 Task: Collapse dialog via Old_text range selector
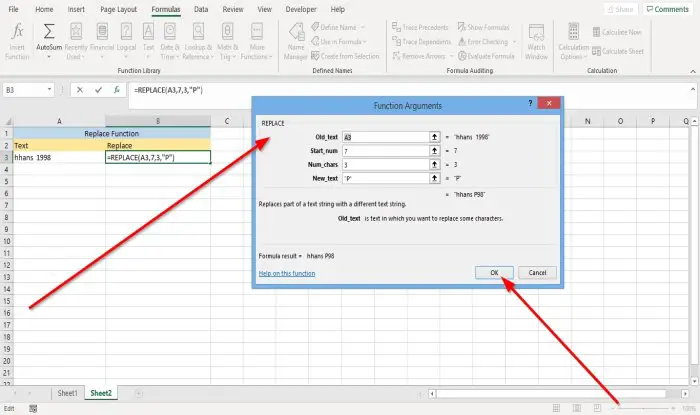(x=434, y=137)
